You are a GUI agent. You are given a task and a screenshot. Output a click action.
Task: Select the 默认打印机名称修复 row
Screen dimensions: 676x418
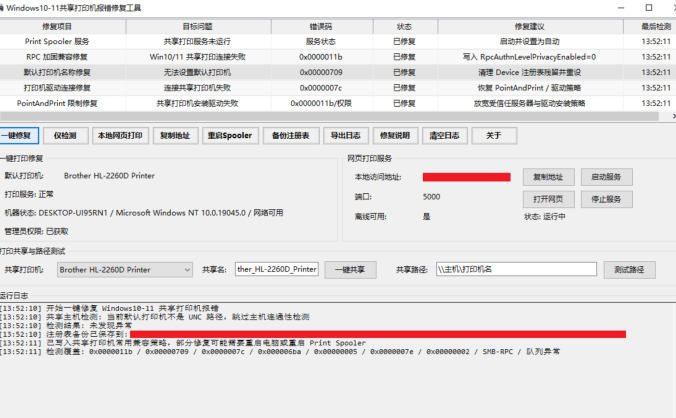point(338,72)
